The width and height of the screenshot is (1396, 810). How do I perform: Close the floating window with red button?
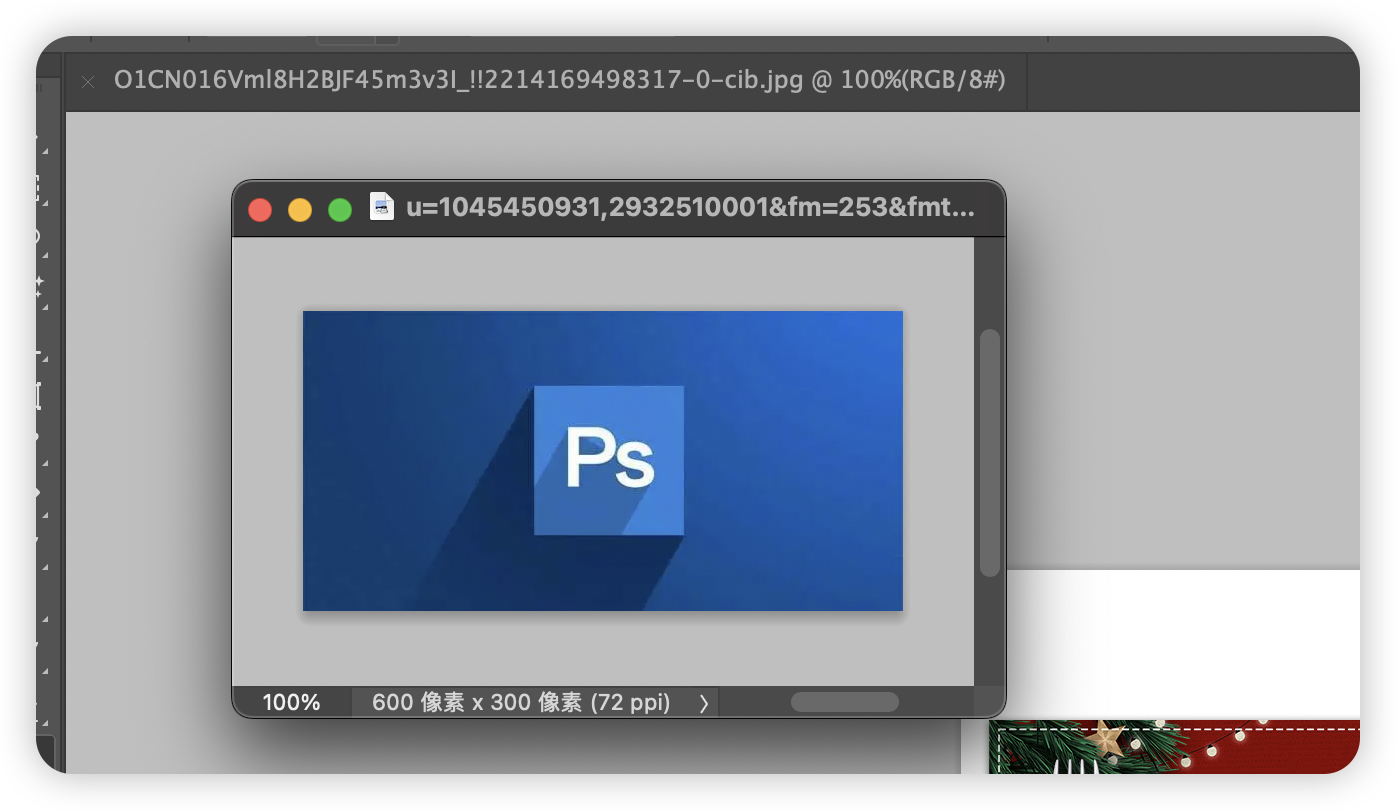click(x=260, y=210)
